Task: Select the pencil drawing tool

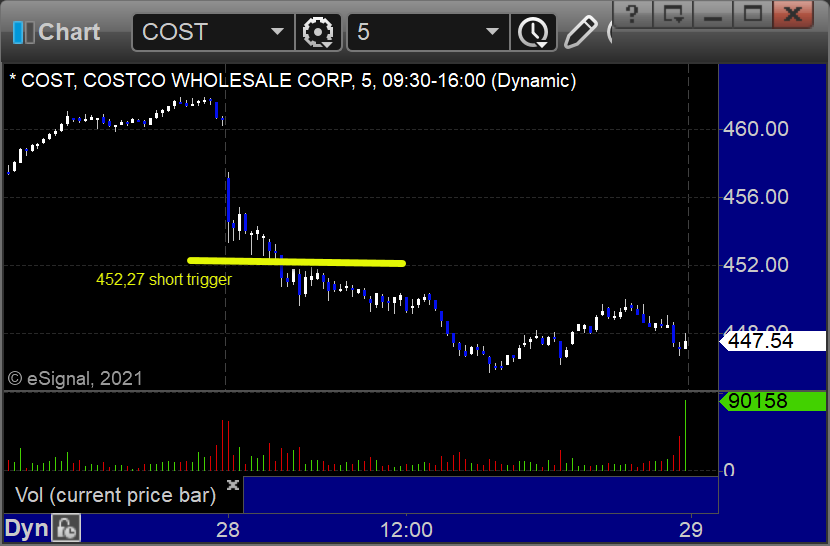Action: (581, 32)
